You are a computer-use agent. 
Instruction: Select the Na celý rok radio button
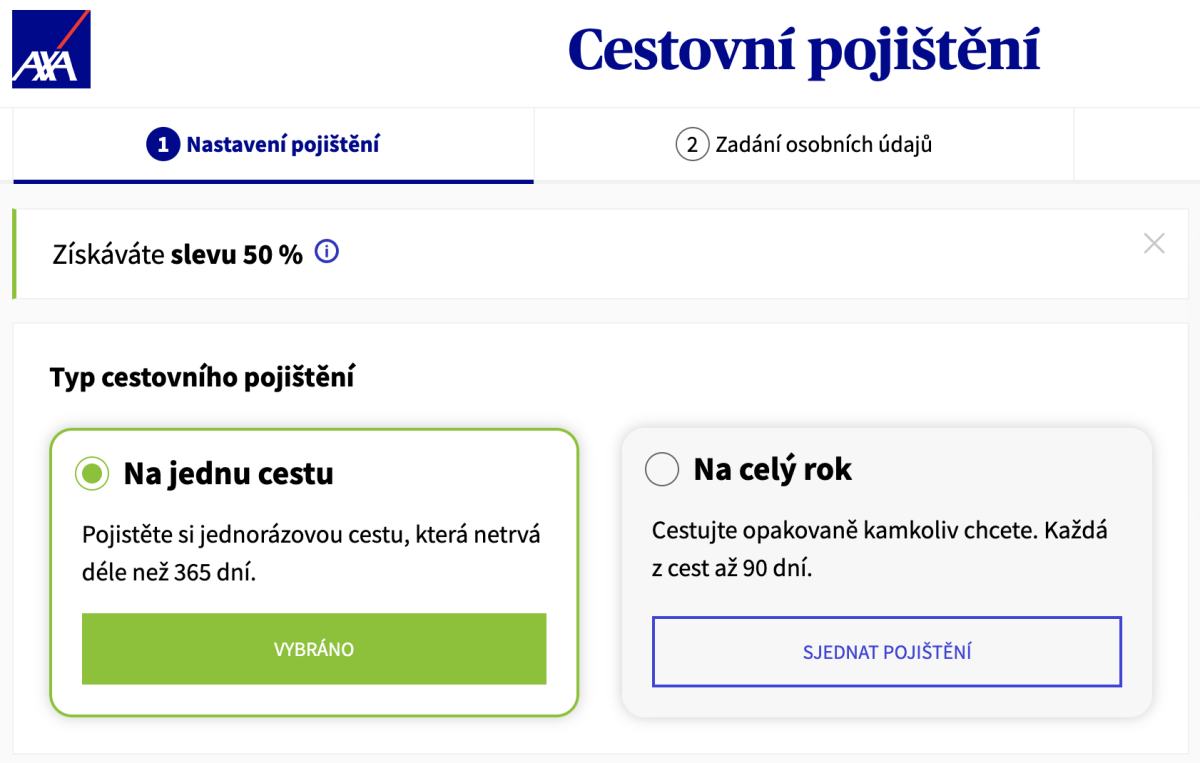click(662, 469)
